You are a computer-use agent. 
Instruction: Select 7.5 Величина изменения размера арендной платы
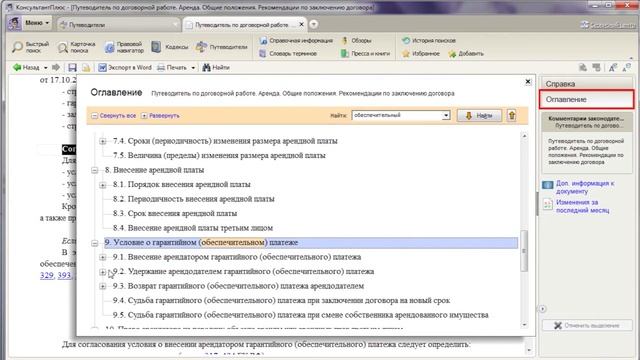point(219,156)
